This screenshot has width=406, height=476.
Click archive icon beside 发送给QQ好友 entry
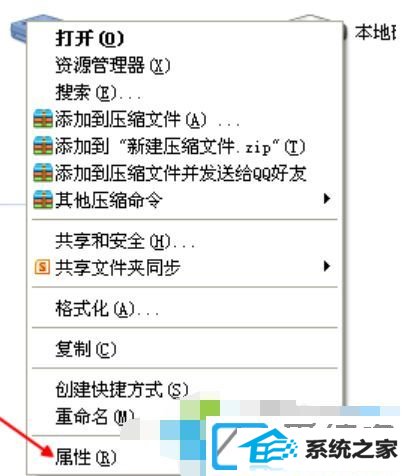[x=43, y=173]
